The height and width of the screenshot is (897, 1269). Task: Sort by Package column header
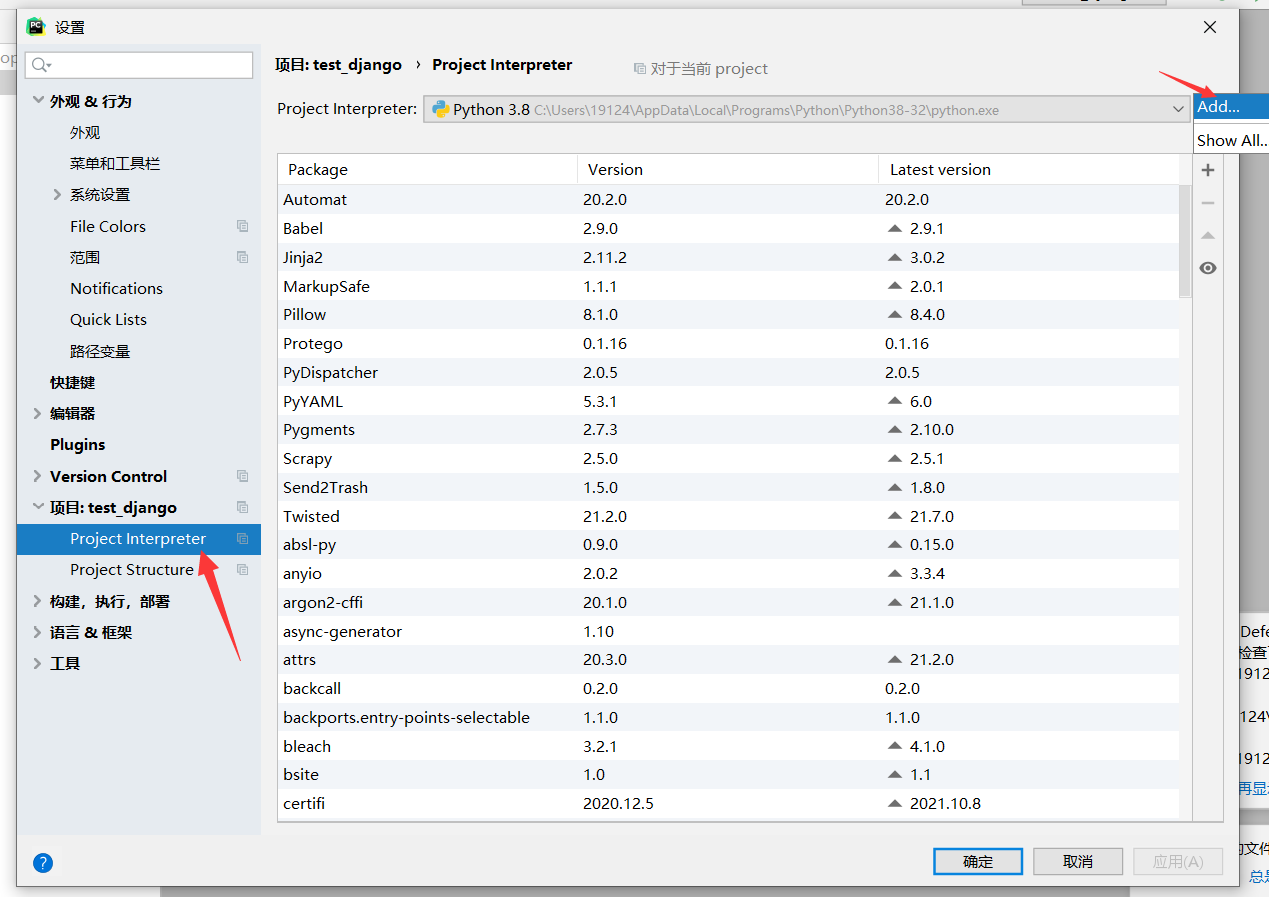pyautogui.click(x=427, y=169)
